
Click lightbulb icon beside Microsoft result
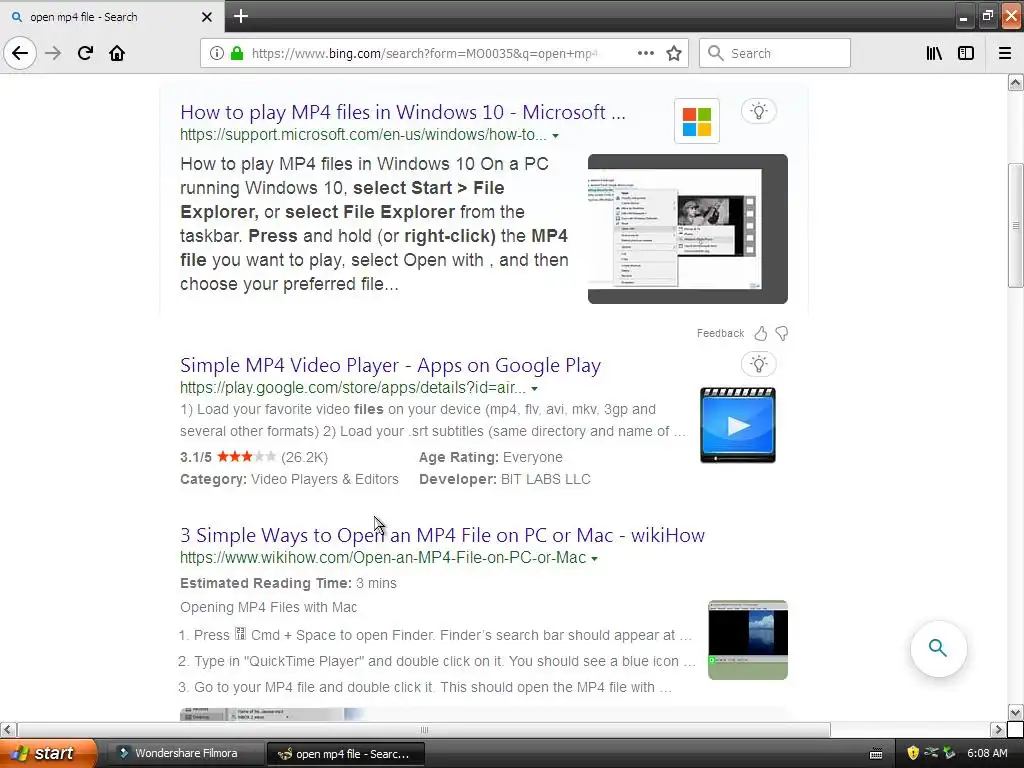point(758,111)
